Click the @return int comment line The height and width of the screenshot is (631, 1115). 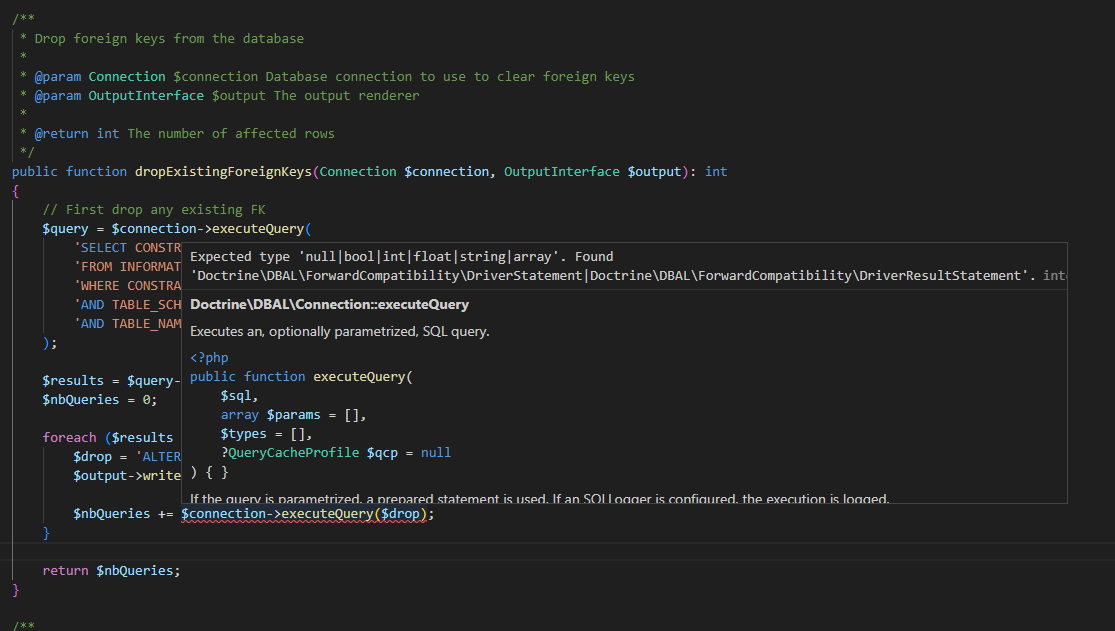80,133
